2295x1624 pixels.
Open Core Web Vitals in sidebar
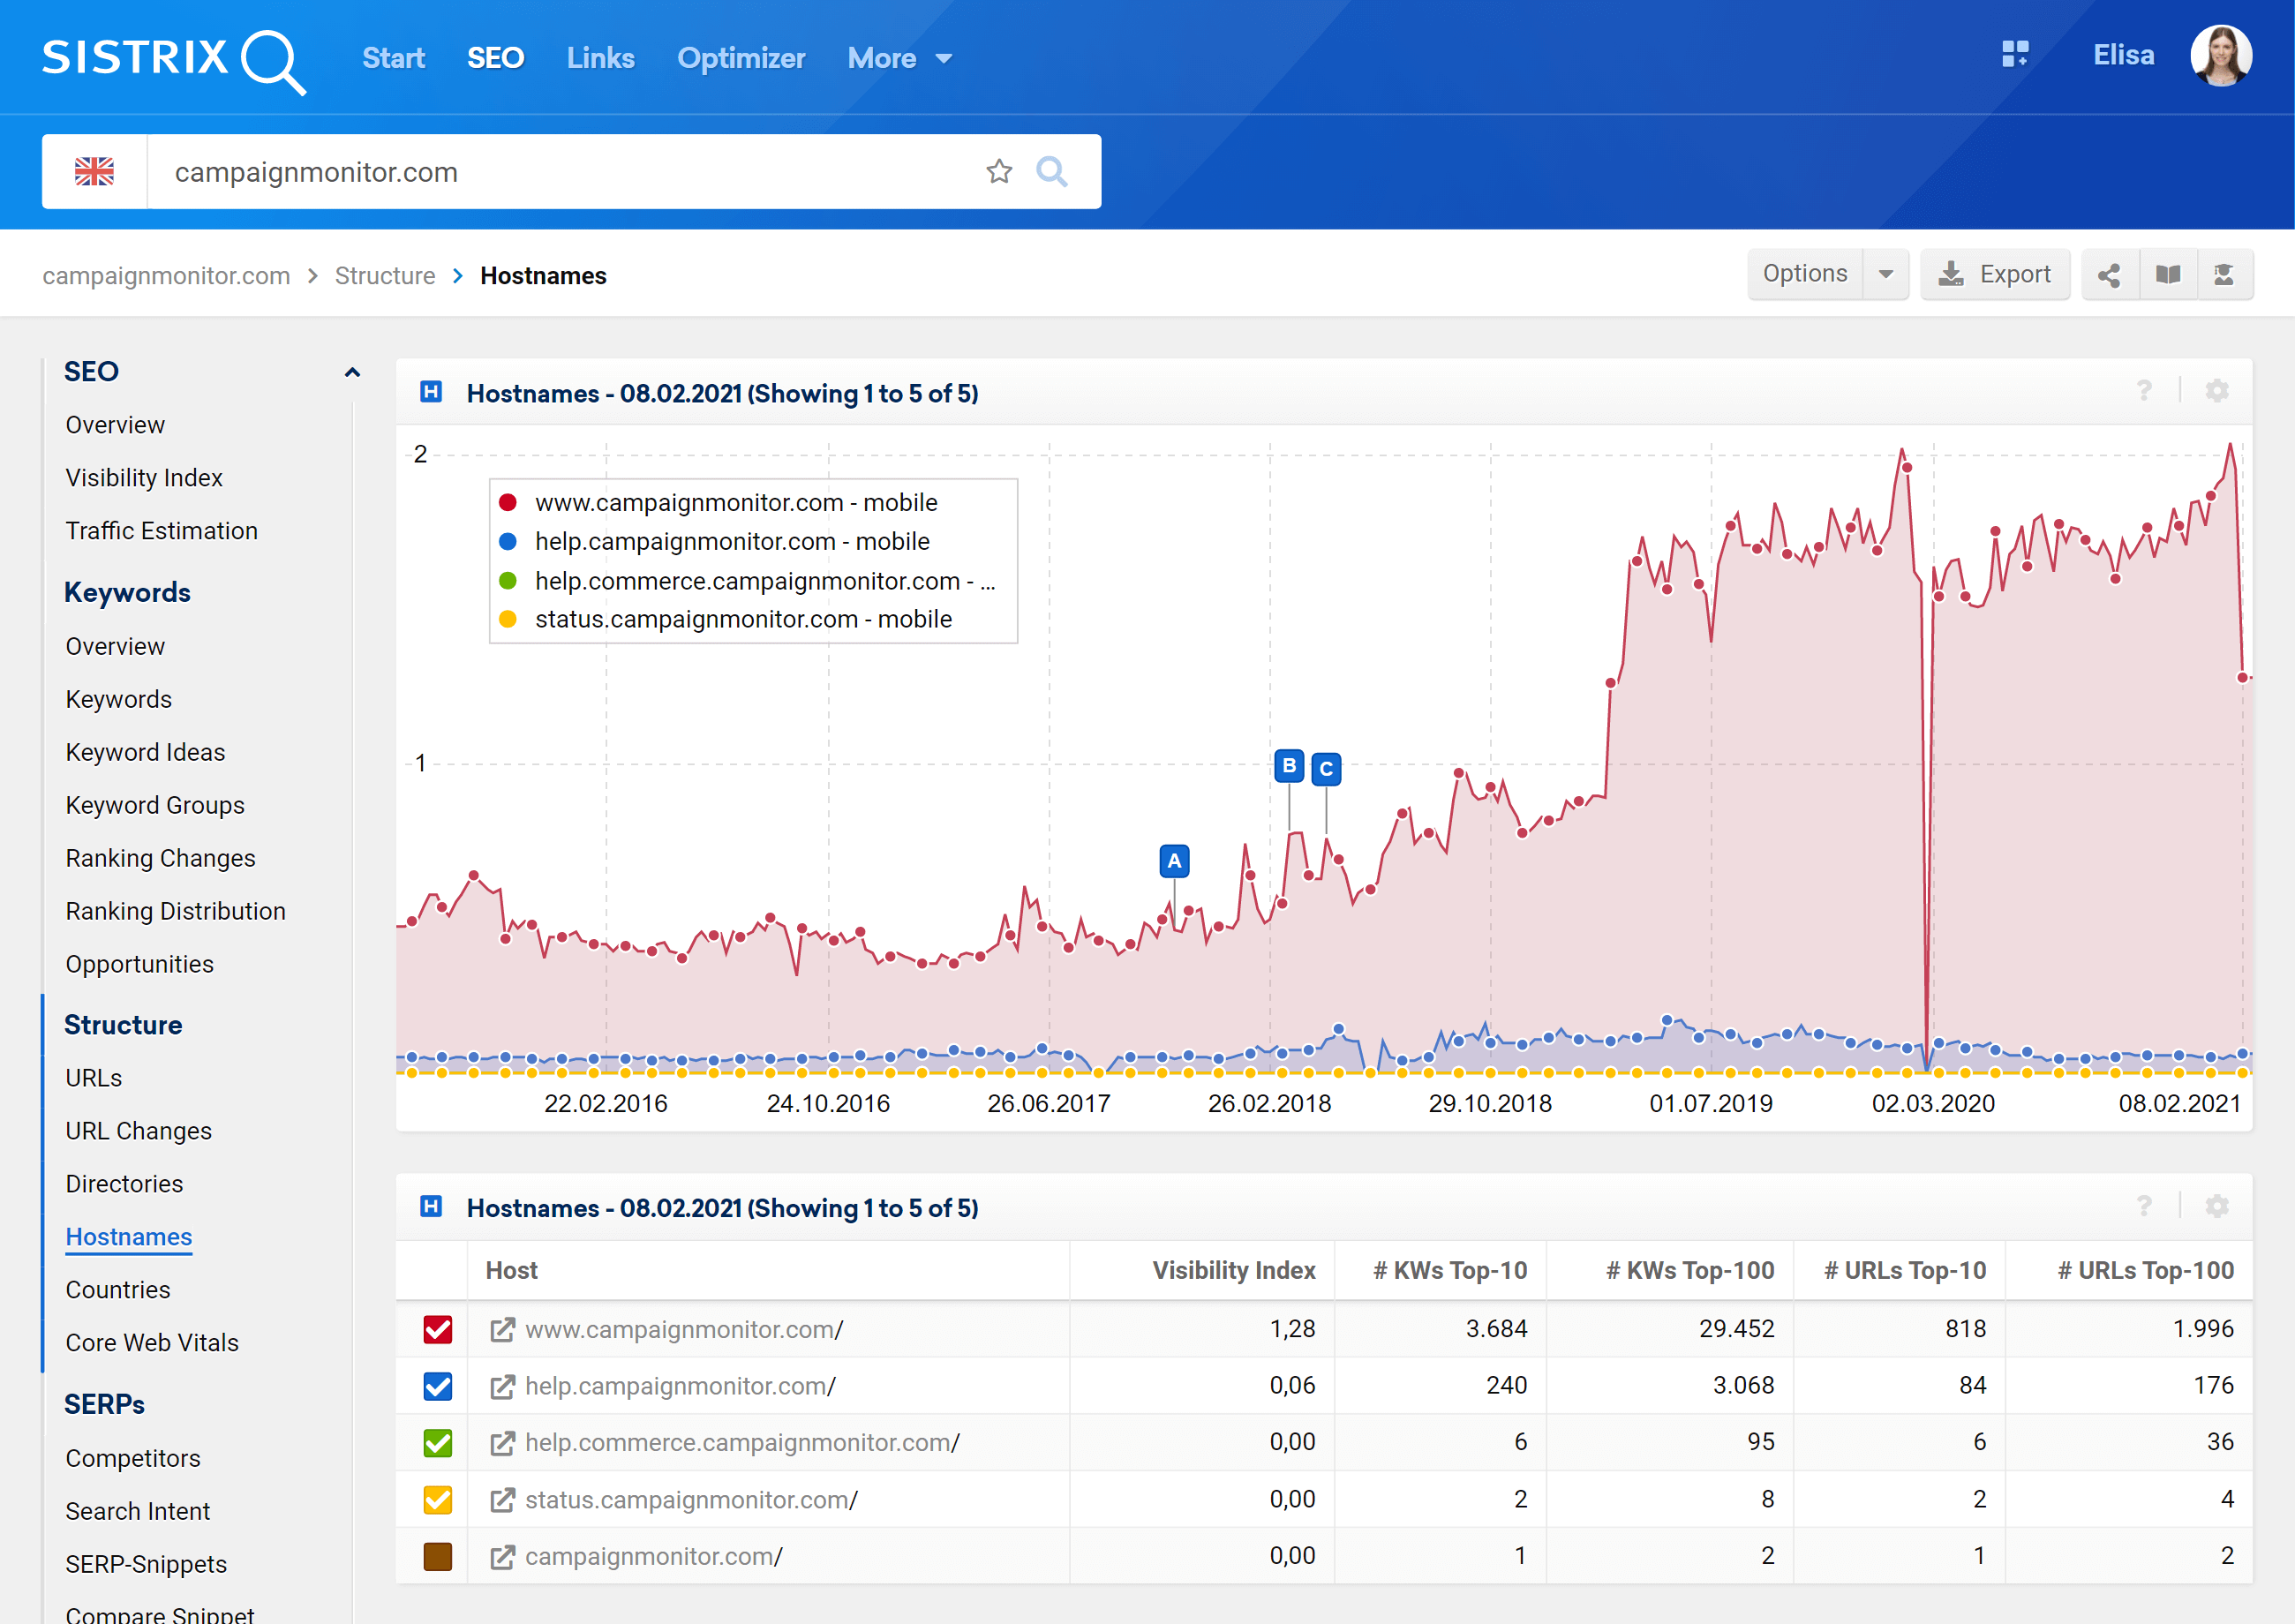coord(152,1343)
